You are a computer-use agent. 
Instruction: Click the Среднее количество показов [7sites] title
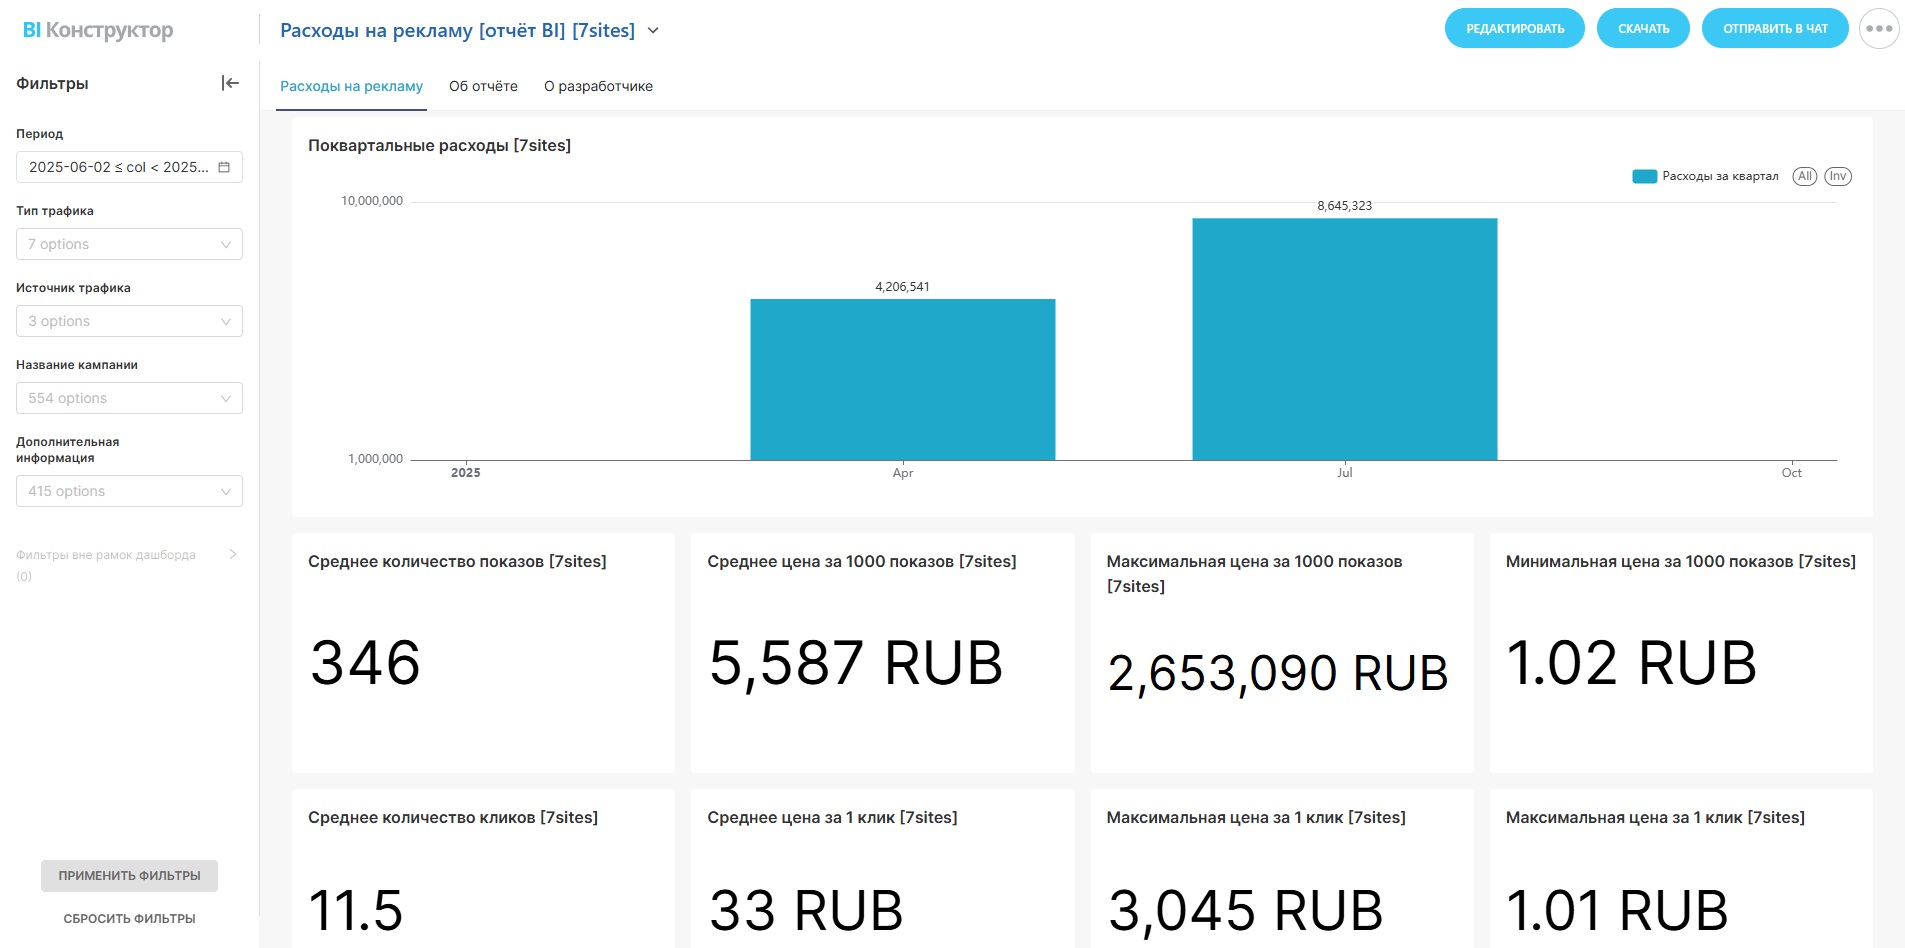[x=457, y=562]
